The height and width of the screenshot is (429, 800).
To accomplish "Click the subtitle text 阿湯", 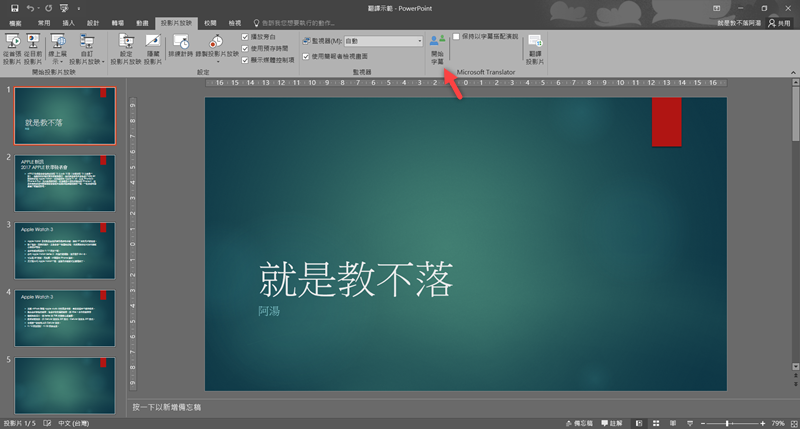I will [x=269, y=311].
